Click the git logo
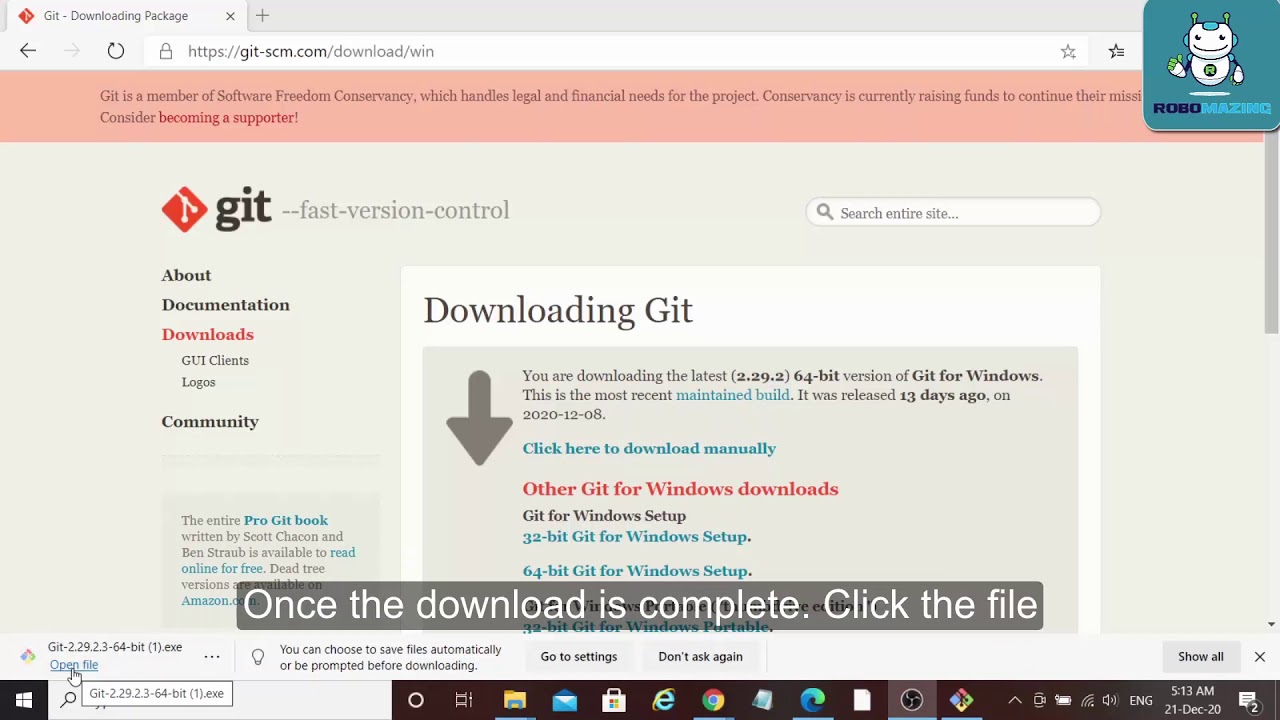 point(216,209)
